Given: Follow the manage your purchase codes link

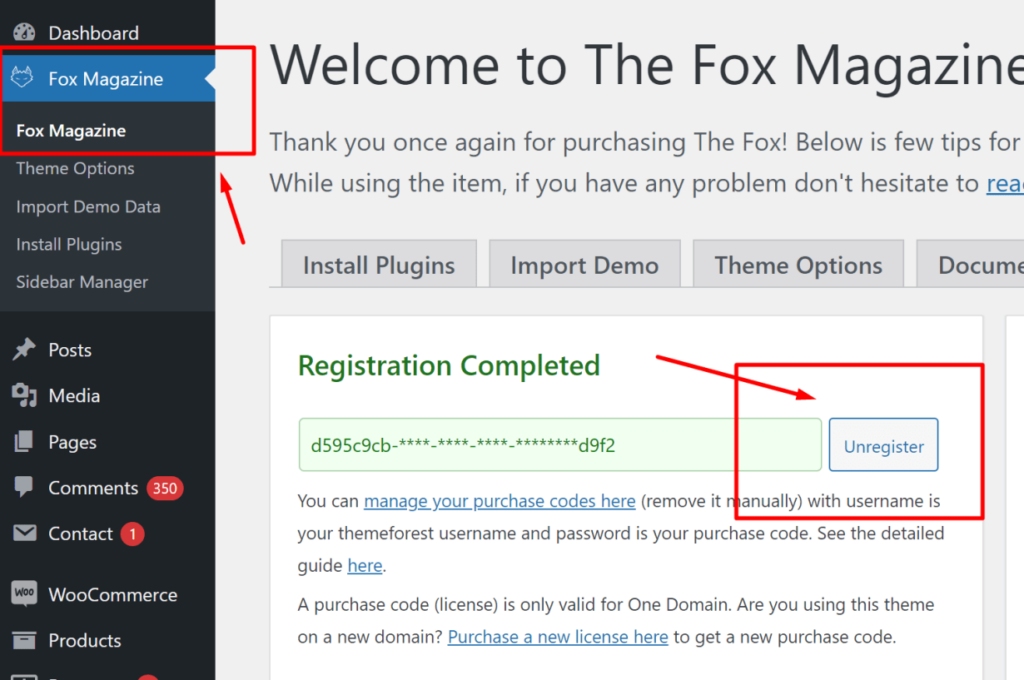Looking at the screenshot, I should pyautogui.click(x=500, y=501).
